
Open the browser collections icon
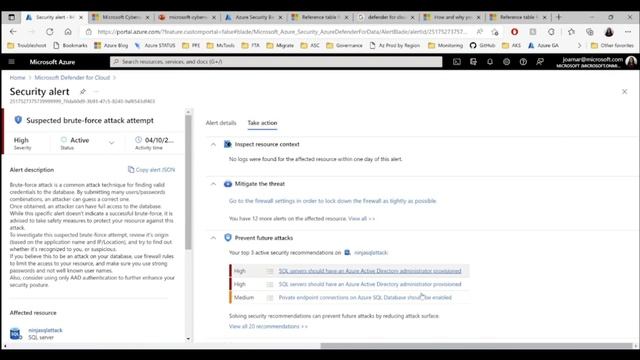589,31
